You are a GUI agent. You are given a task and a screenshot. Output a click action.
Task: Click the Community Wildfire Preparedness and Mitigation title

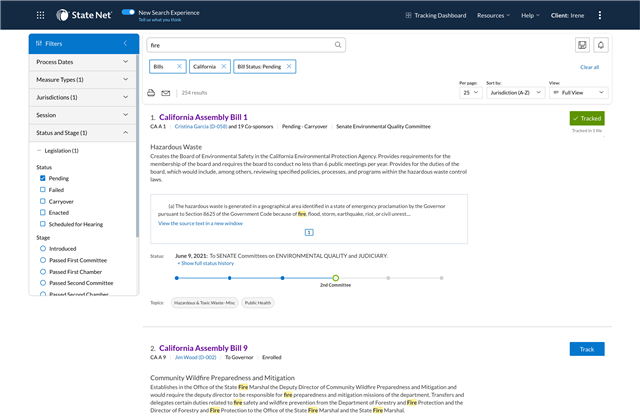point(222,378)
